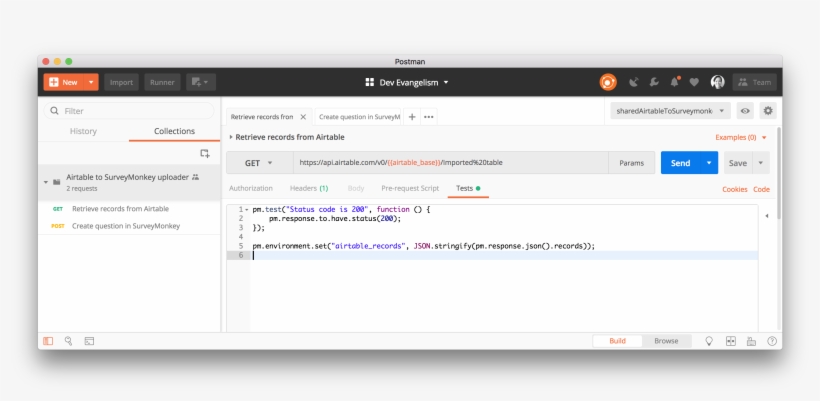
Task: Click the New button
Action: click(x=63, y=82)
